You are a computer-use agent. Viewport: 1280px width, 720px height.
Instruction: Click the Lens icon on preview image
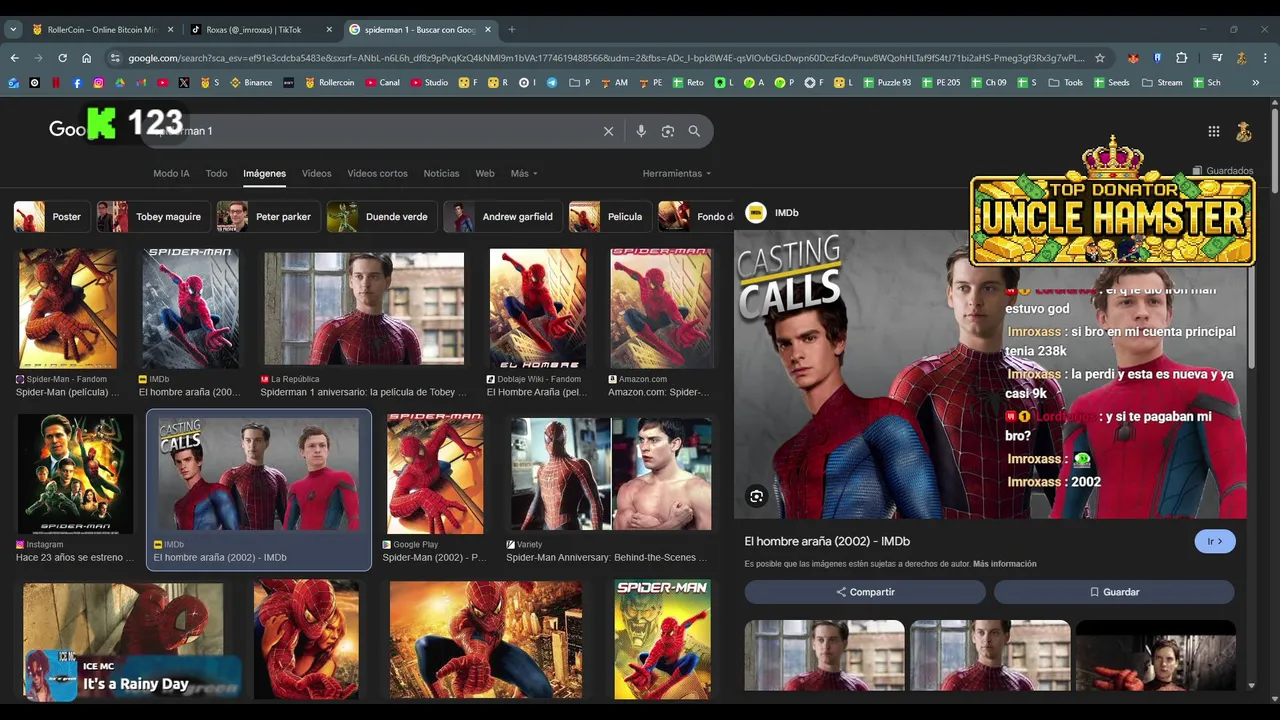(x=756, y=496)
